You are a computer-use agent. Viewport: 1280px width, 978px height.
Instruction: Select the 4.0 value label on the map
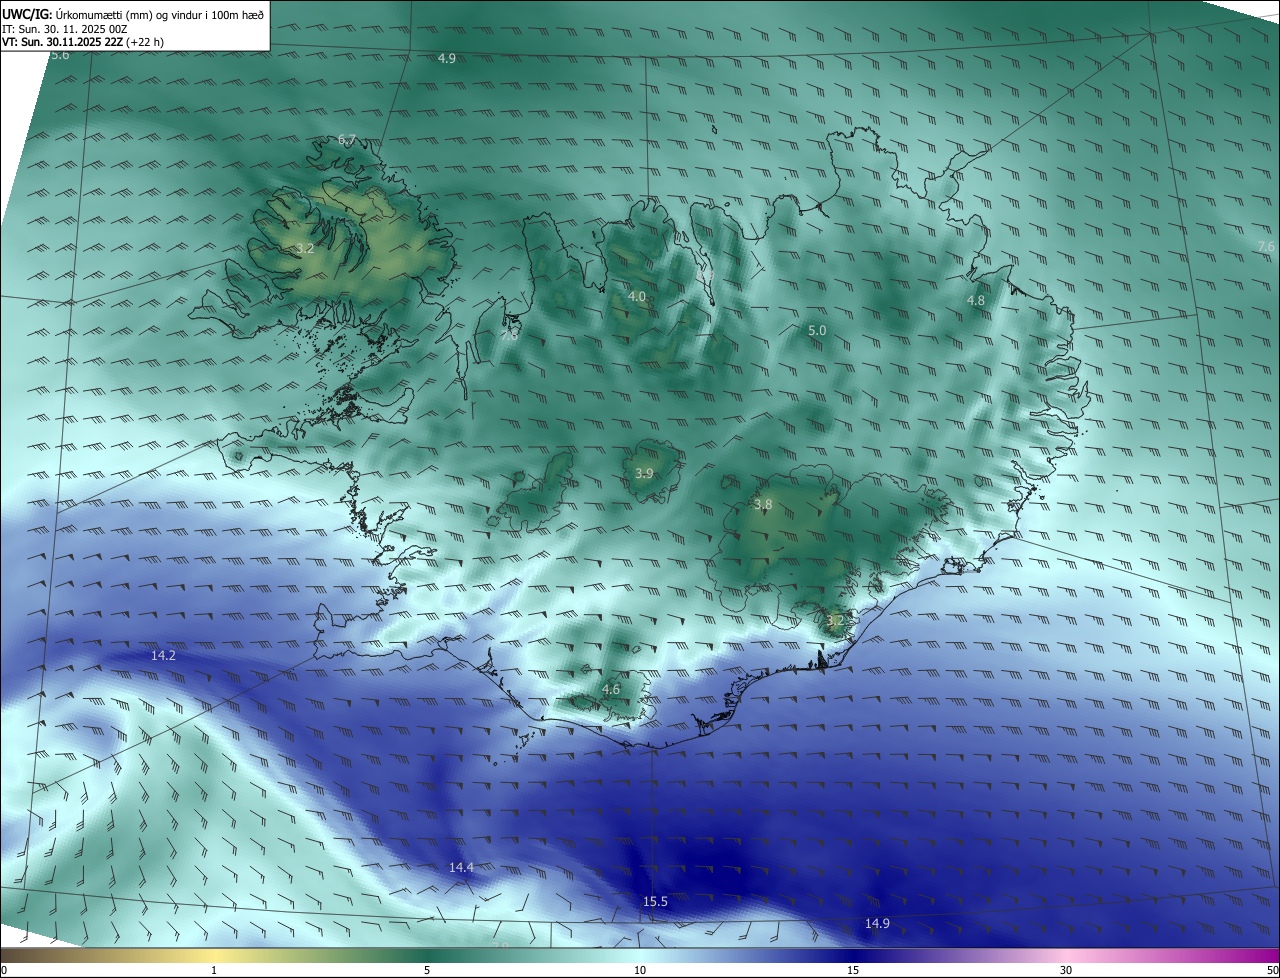pos(637,297)
